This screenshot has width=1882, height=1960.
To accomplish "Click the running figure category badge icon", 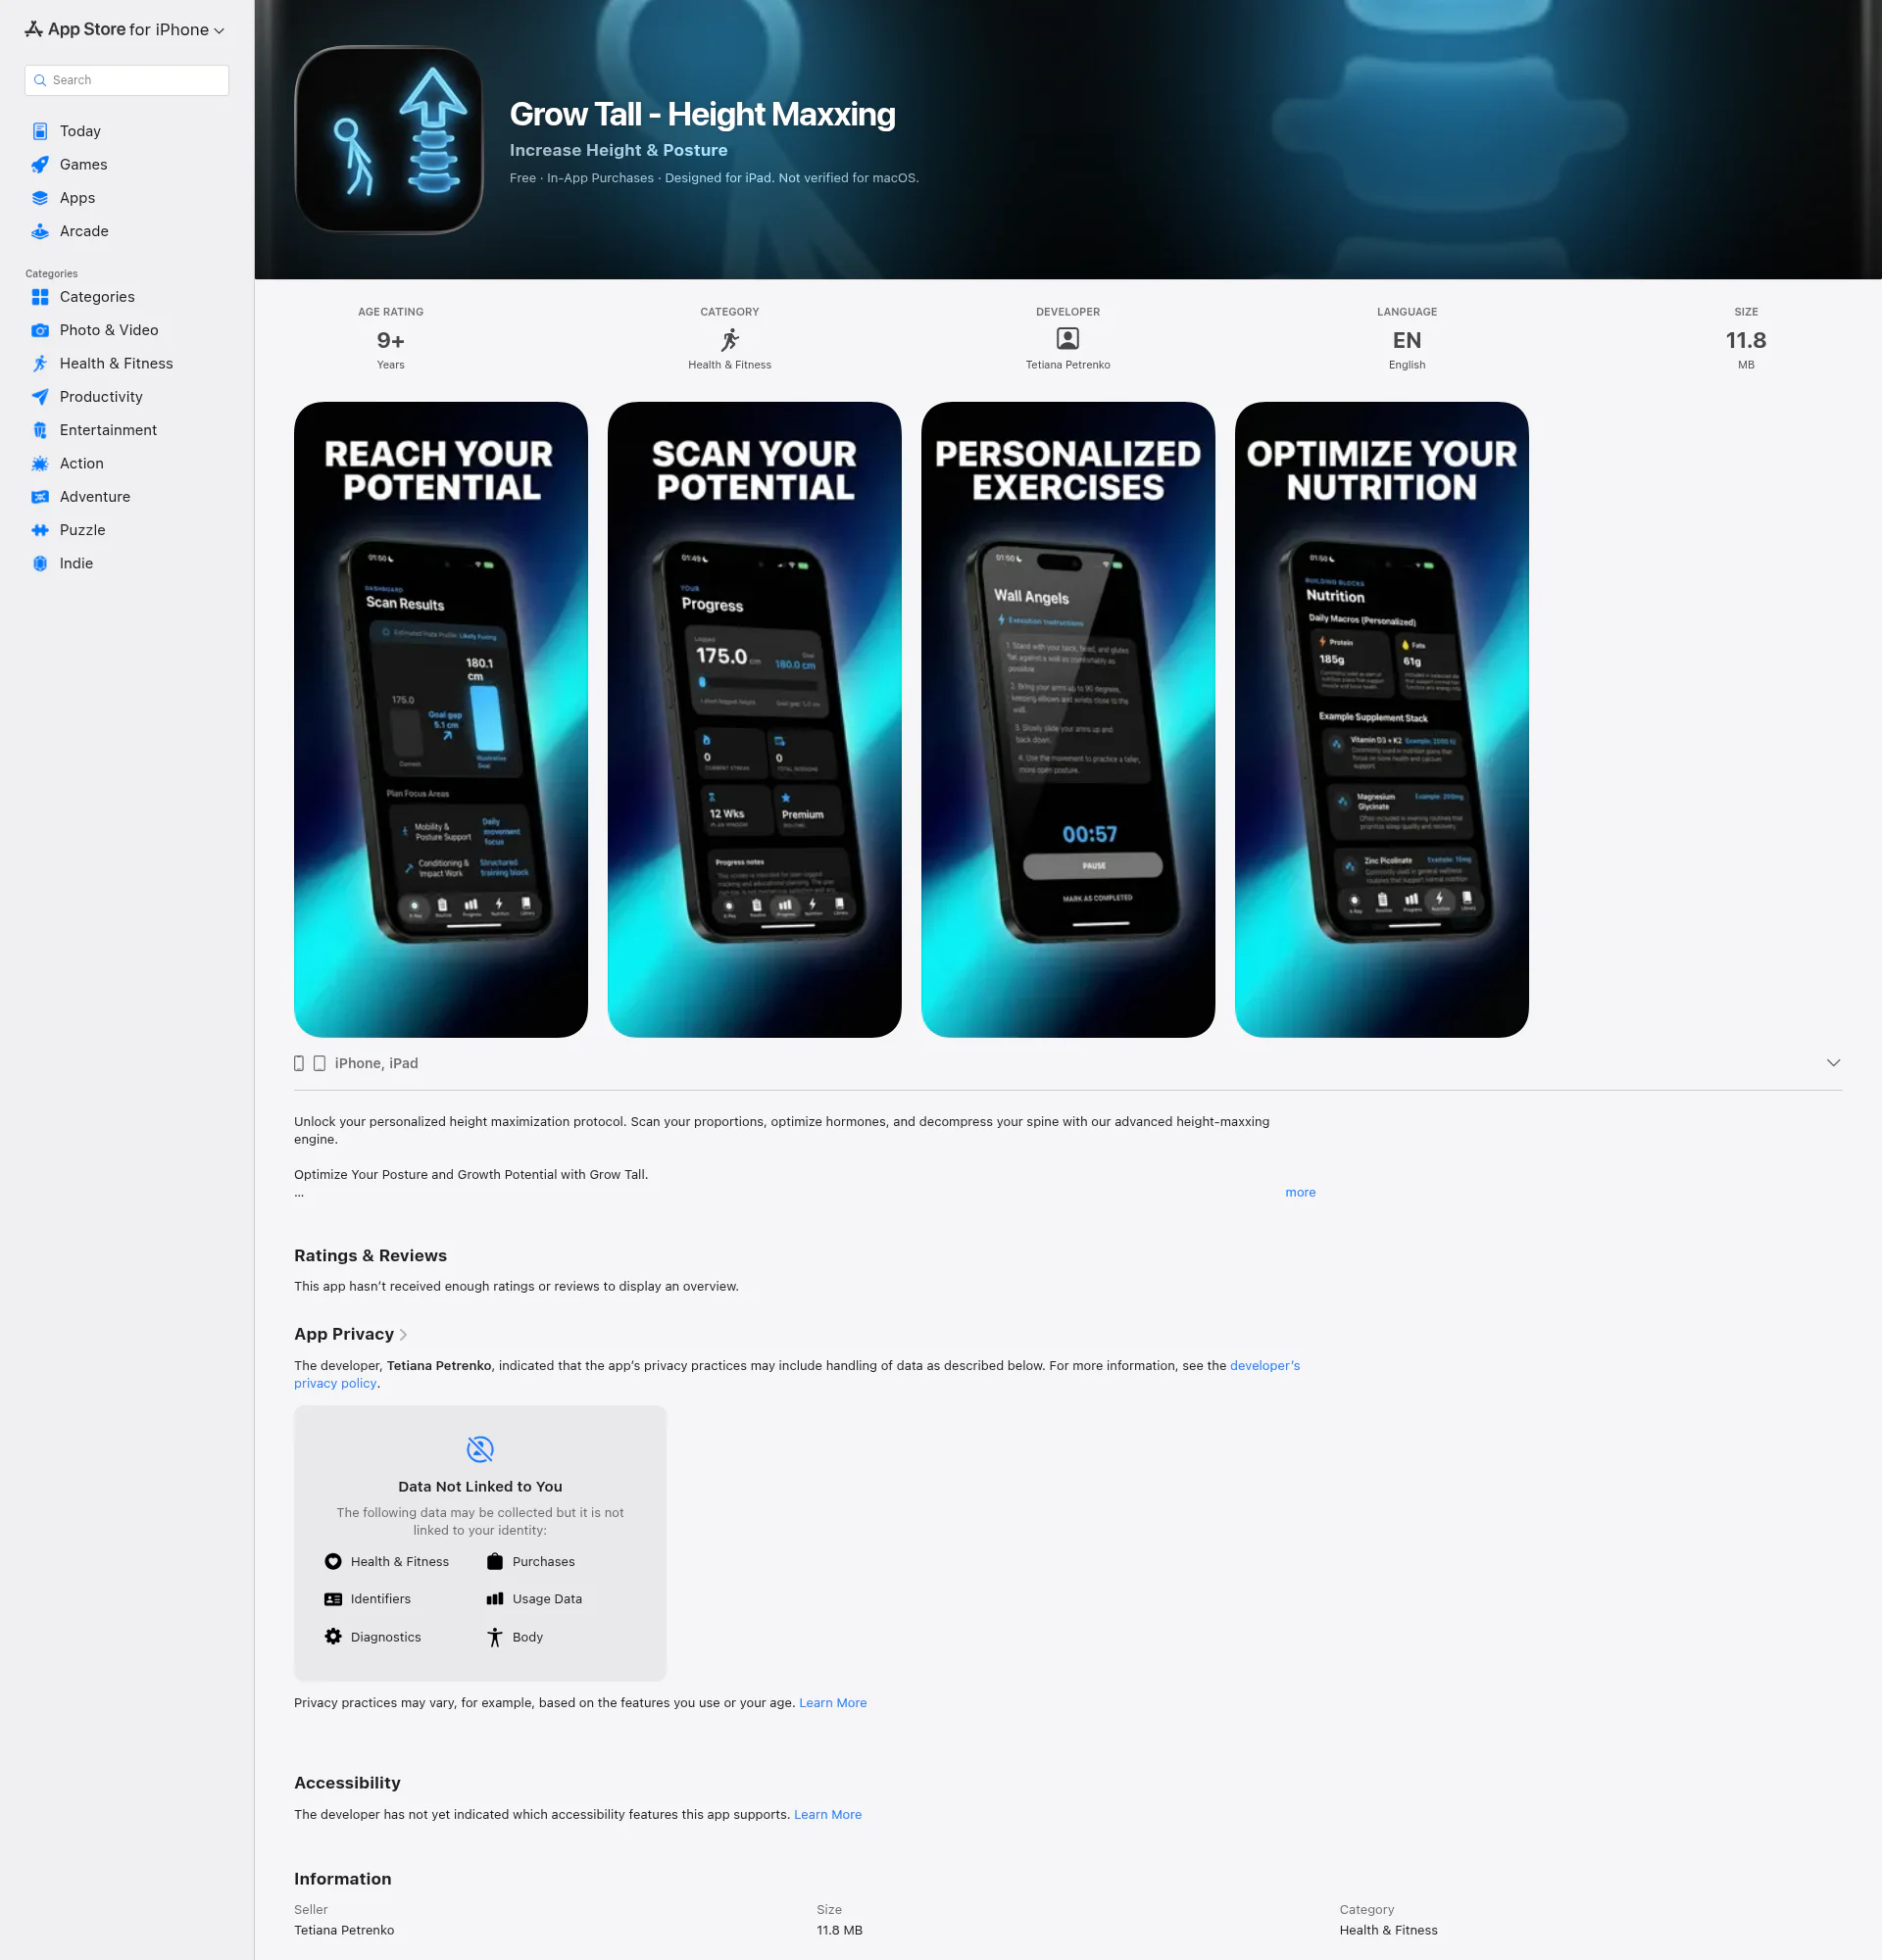I will pos(730,339).
